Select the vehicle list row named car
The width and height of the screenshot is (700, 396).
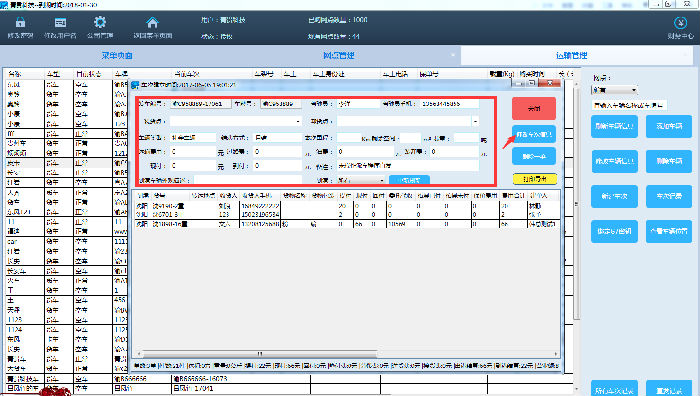(67, 241)
